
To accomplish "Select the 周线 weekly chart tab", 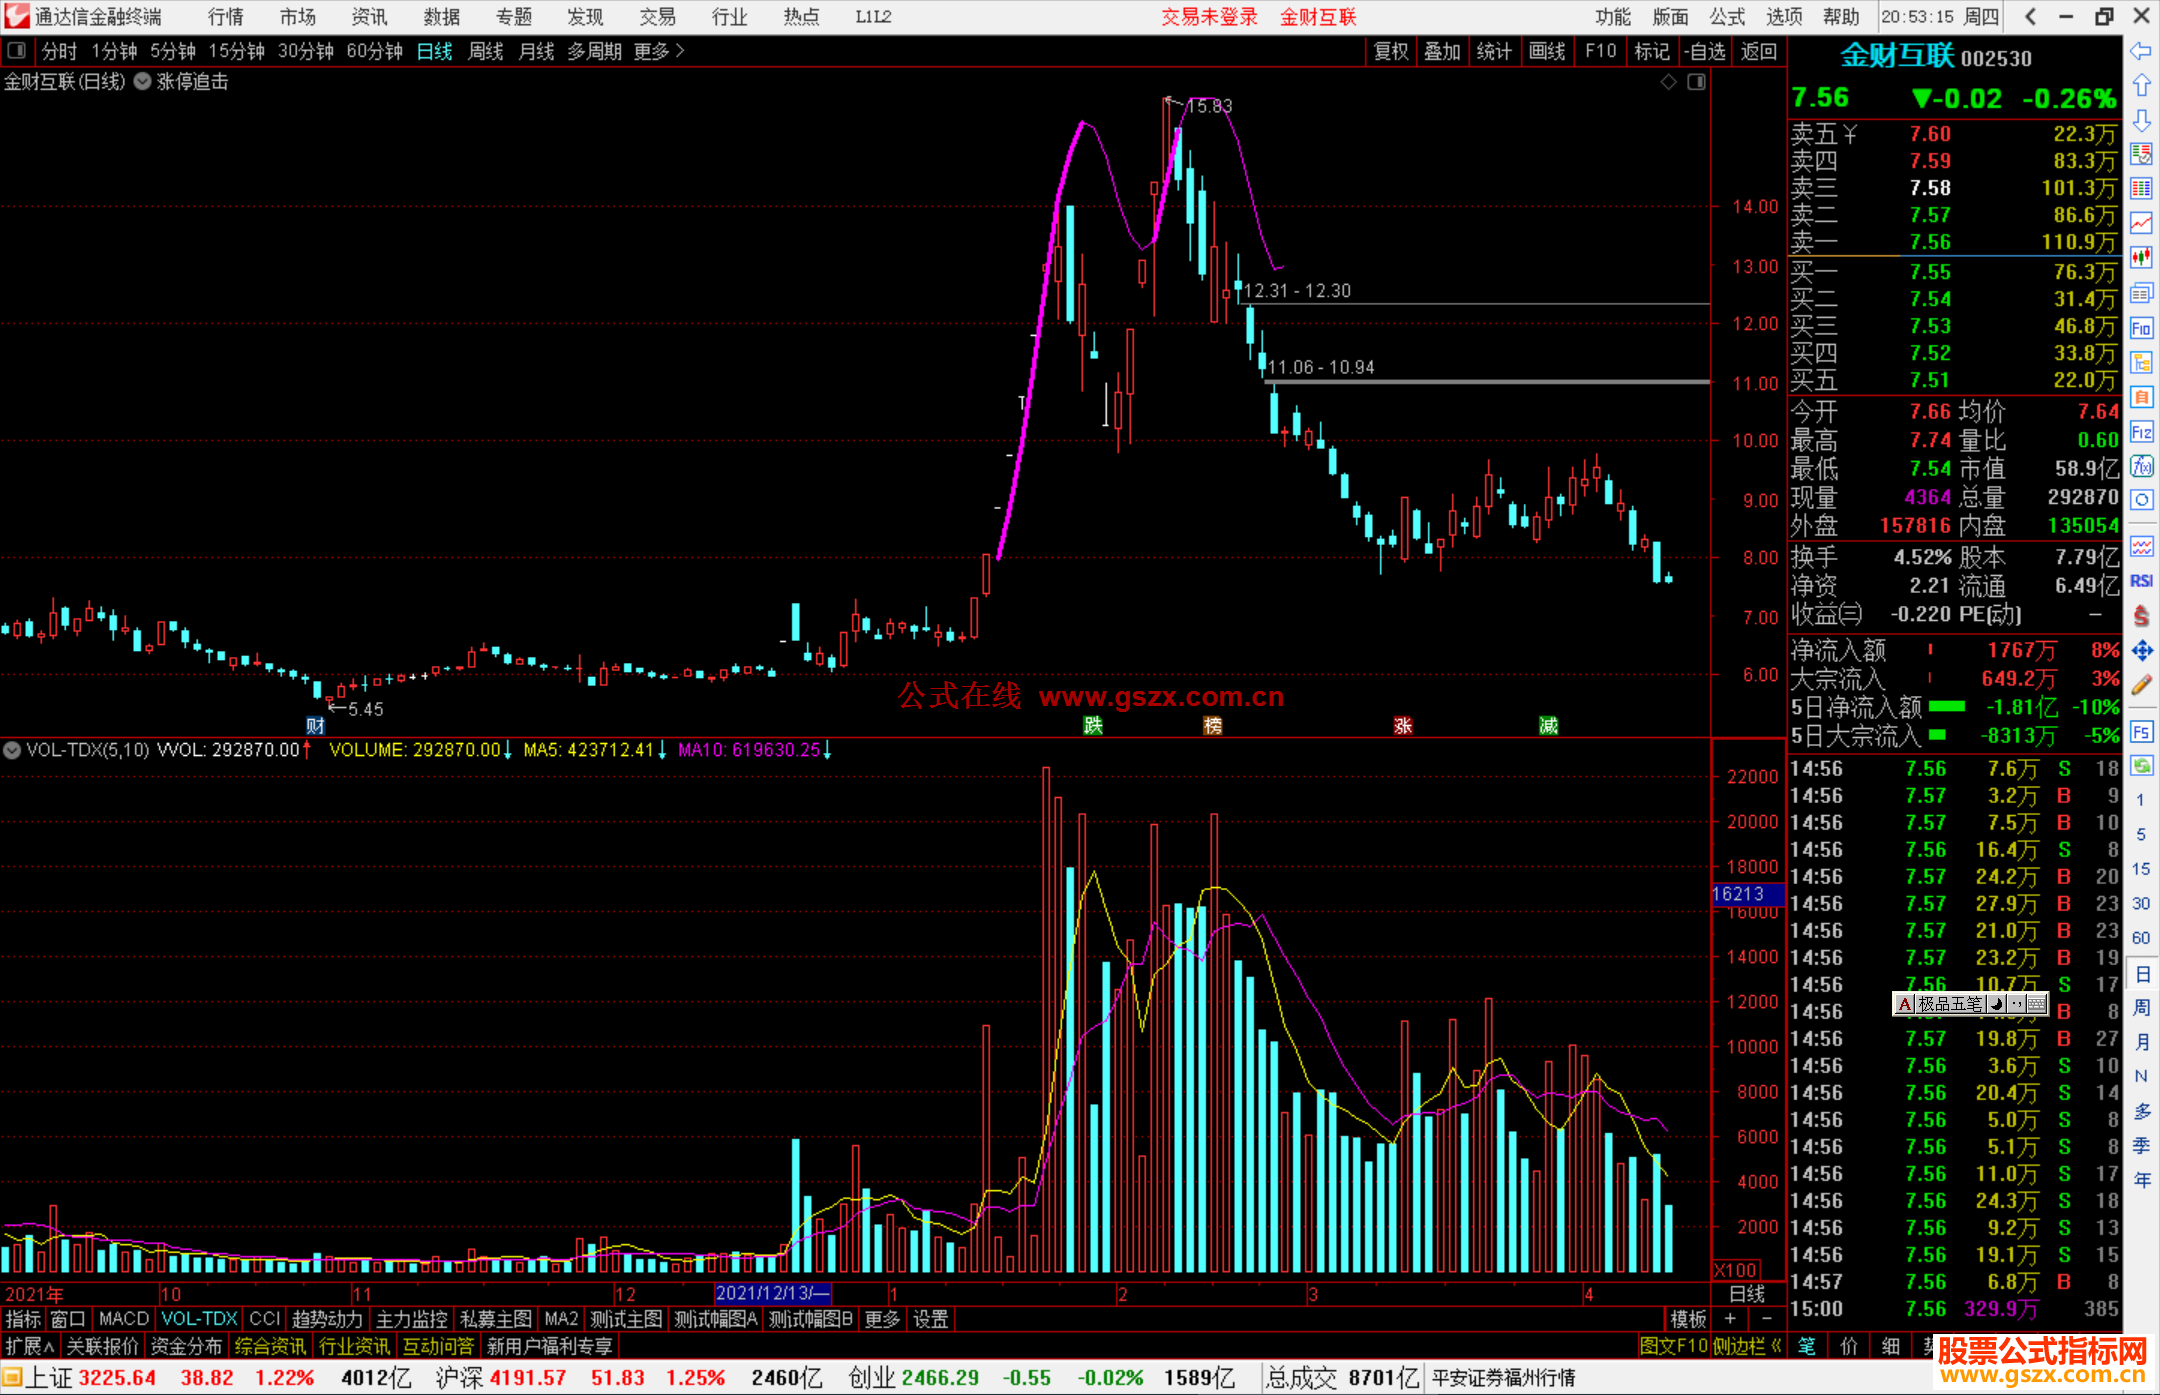I will click(486, 51).
